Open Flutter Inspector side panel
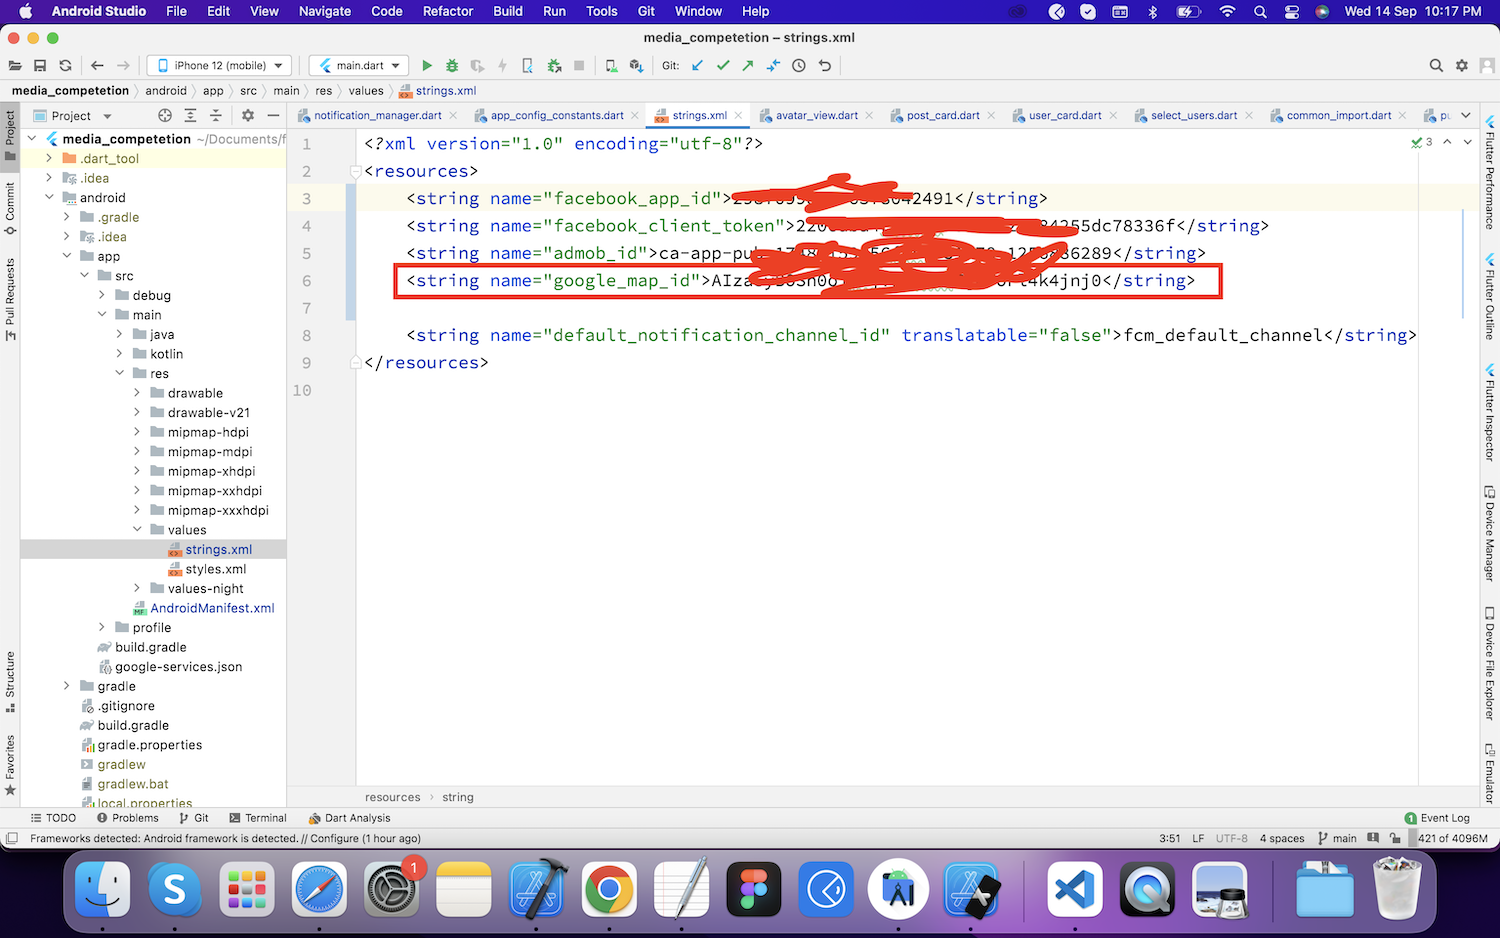 (1489, 413)
